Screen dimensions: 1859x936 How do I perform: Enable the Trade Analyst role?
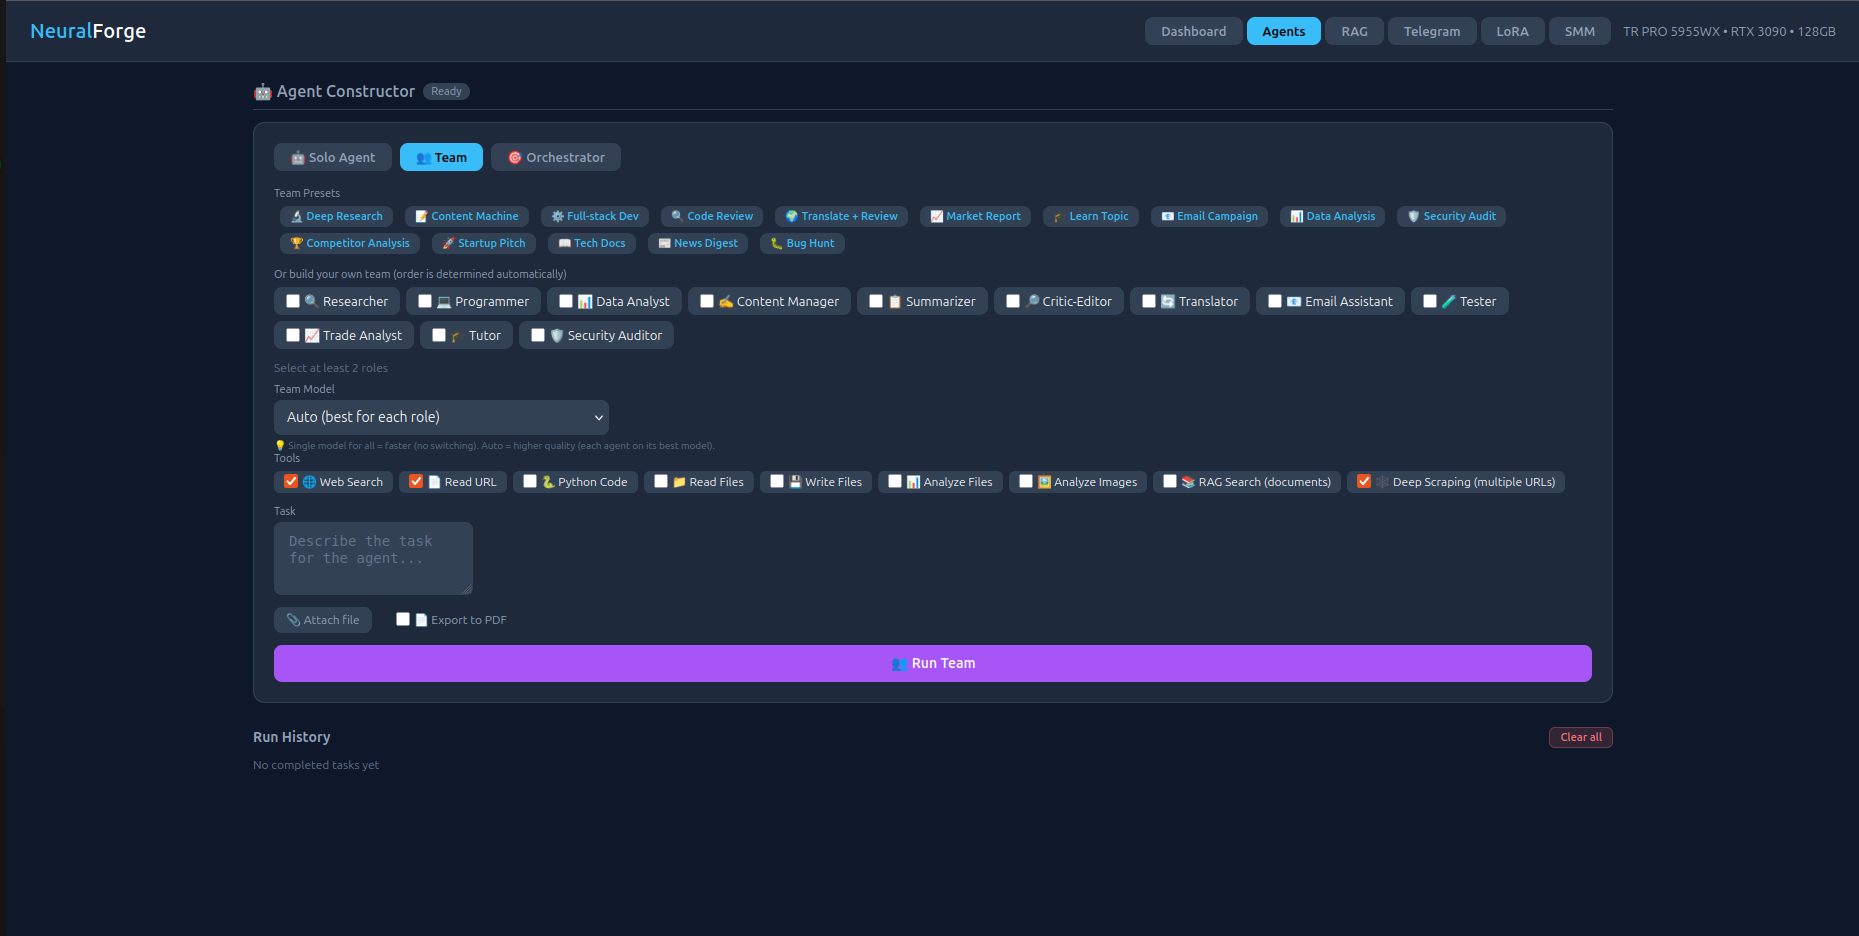point(293,335)
